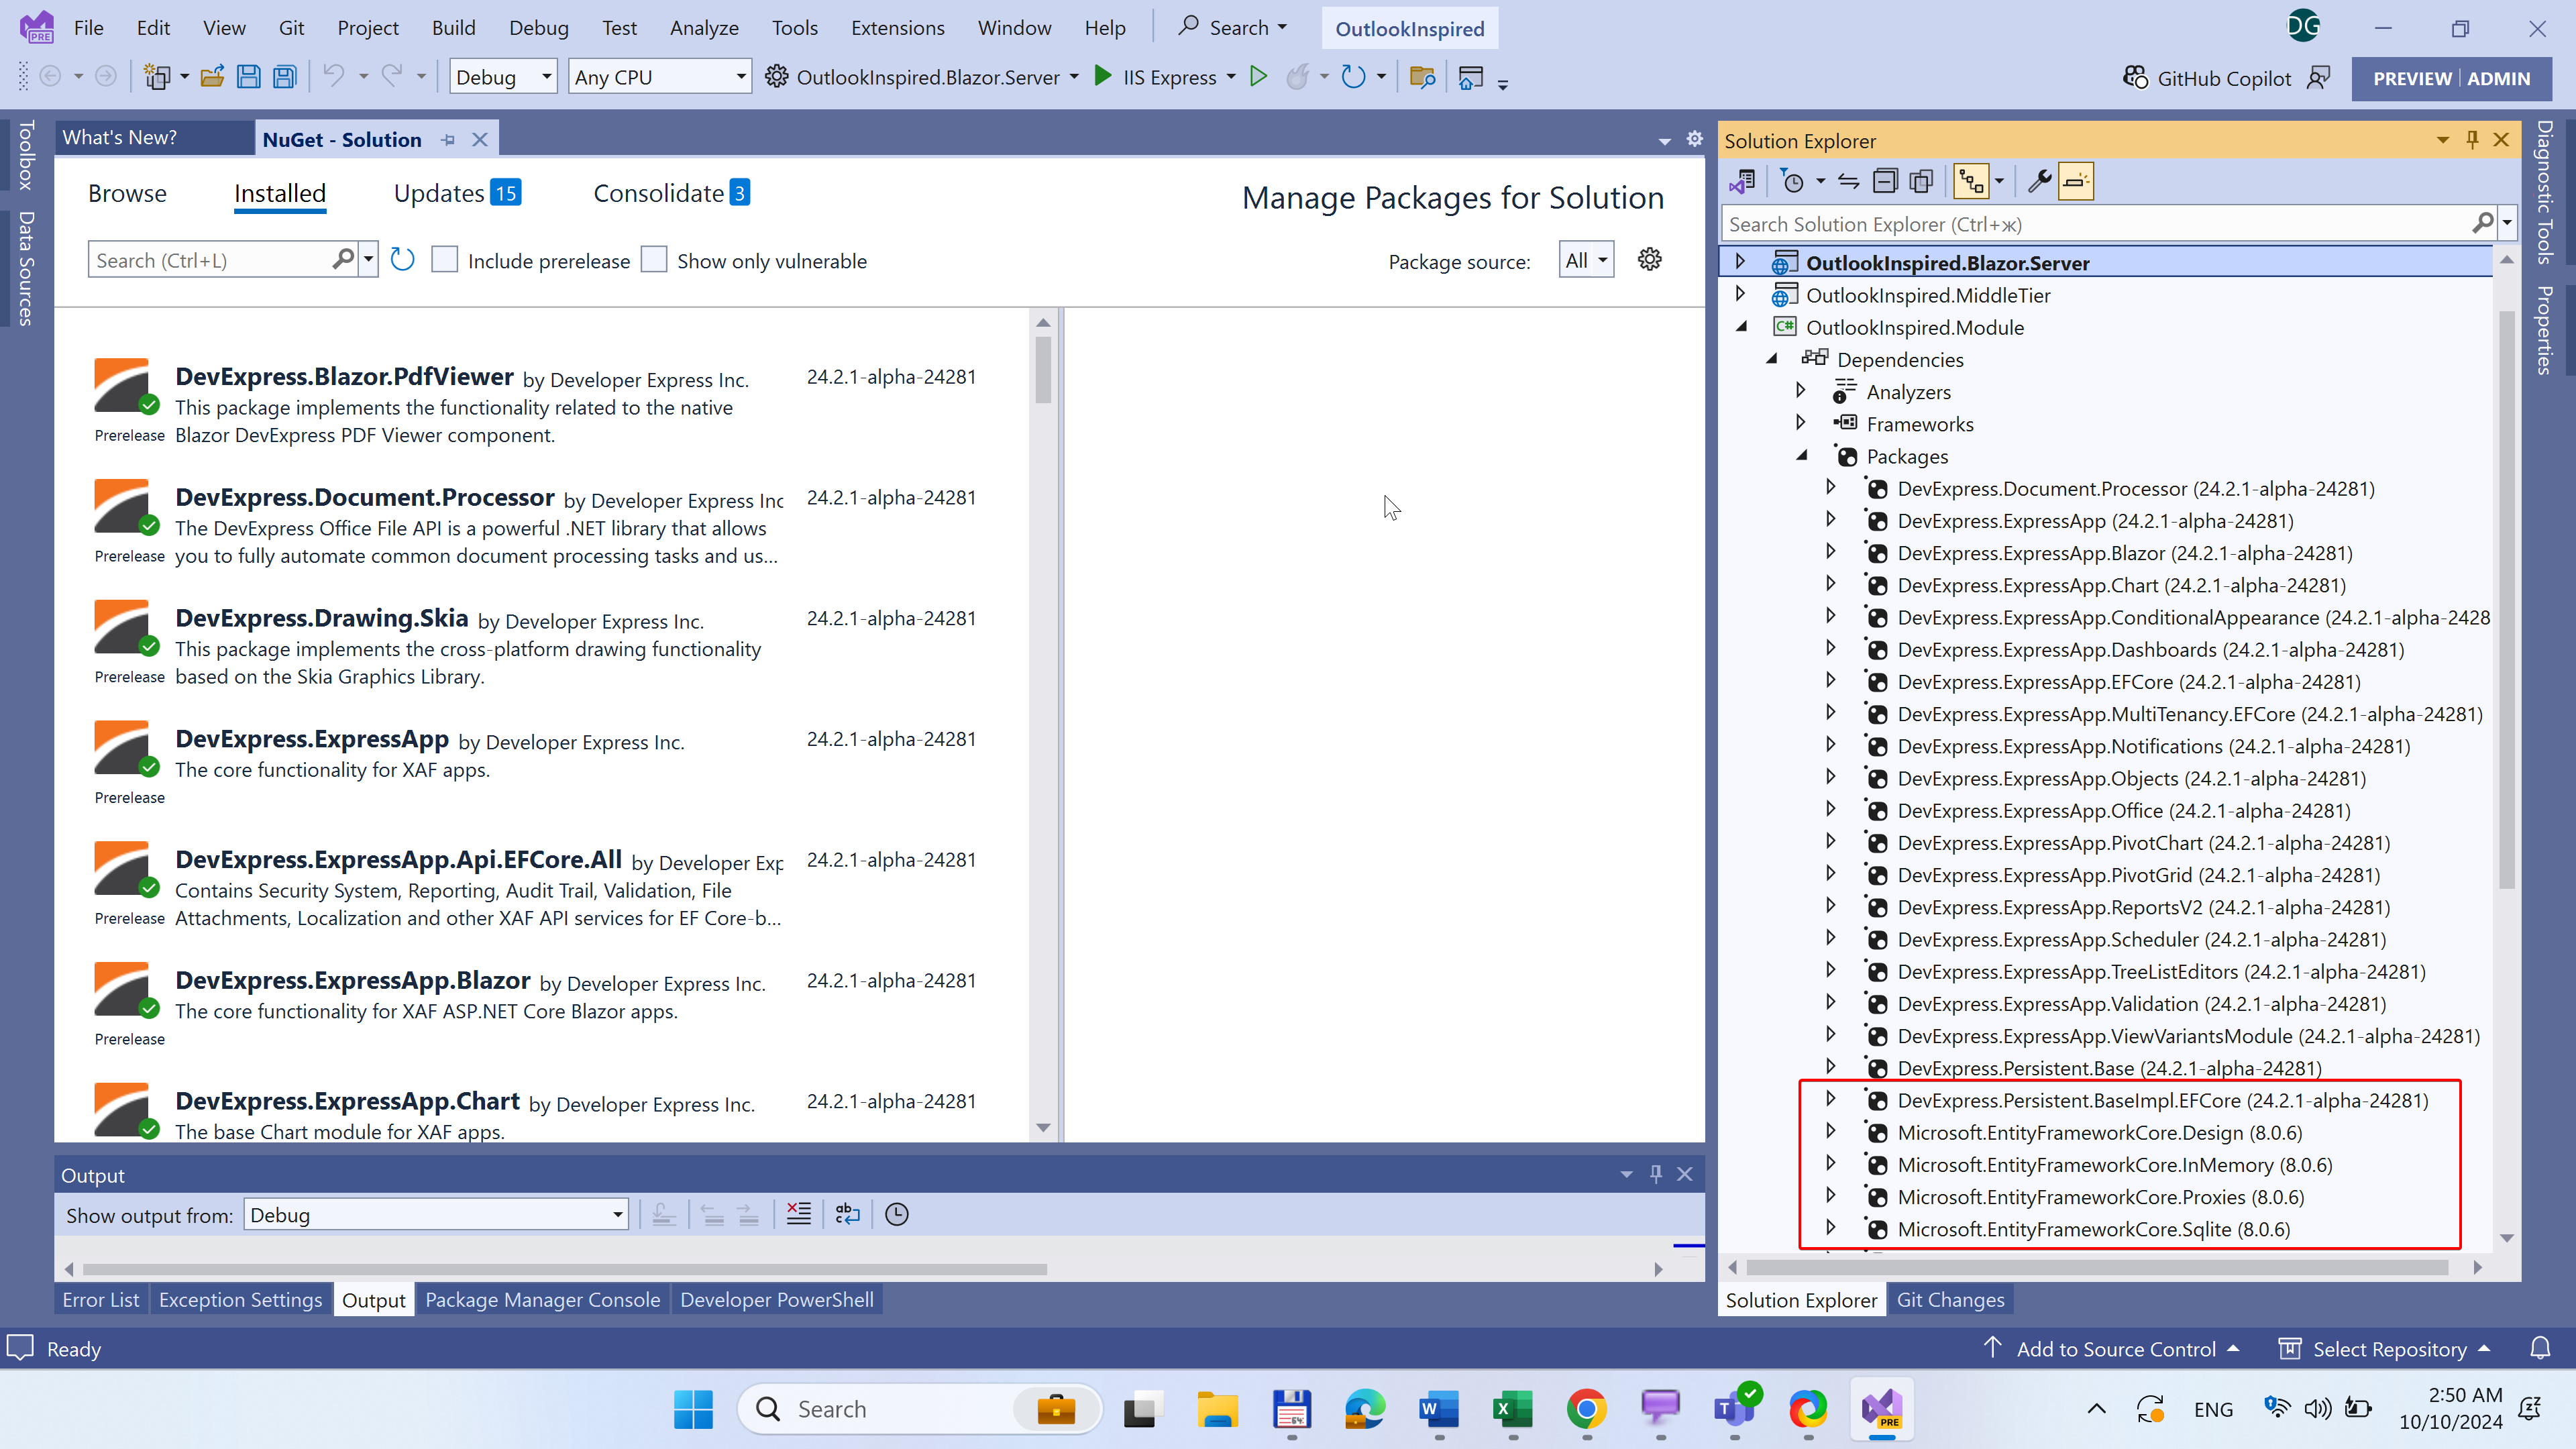2576x1449 pixels.
Task: Click the Undo toolbar arrow
Action: click(x=334, y=76)
